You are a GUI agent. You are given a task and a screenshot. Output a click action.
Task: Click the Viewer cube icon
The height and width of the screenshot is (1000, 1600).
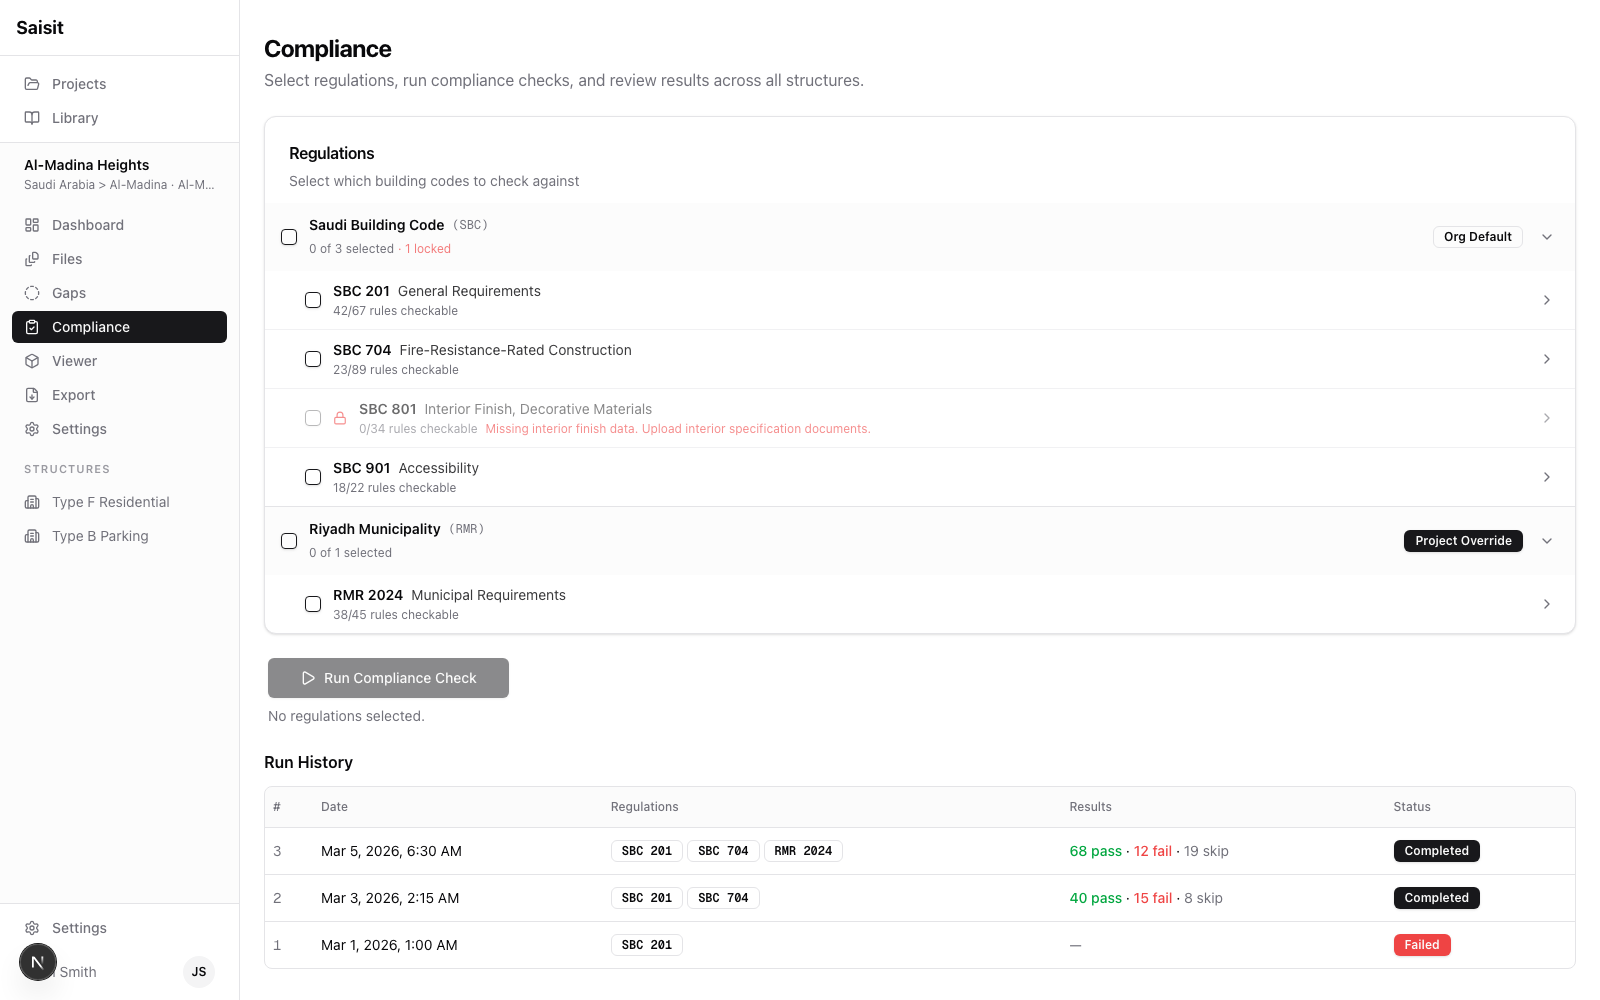pos(32,361)
